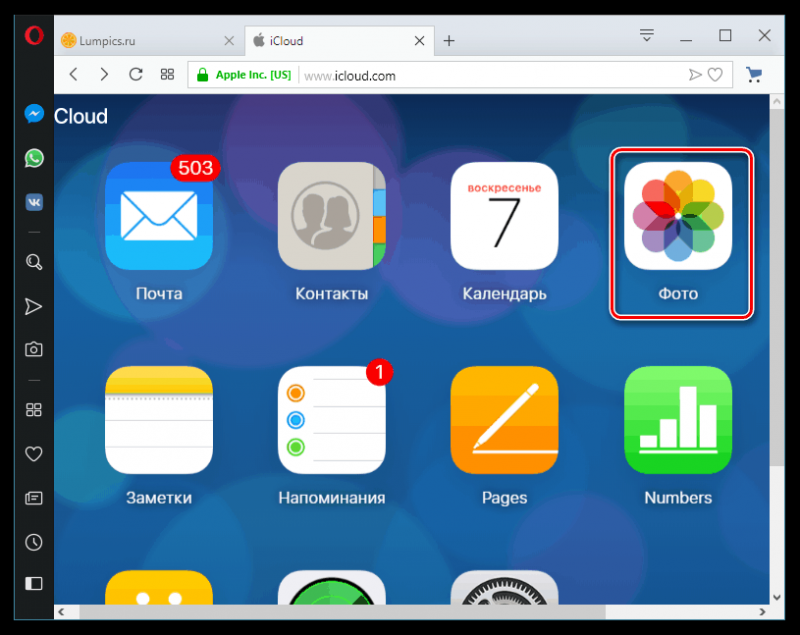This screenshot has width=800, height=635.
Task: Click the Apple Inc. [US] certificate label
Action: pos(253,75)
